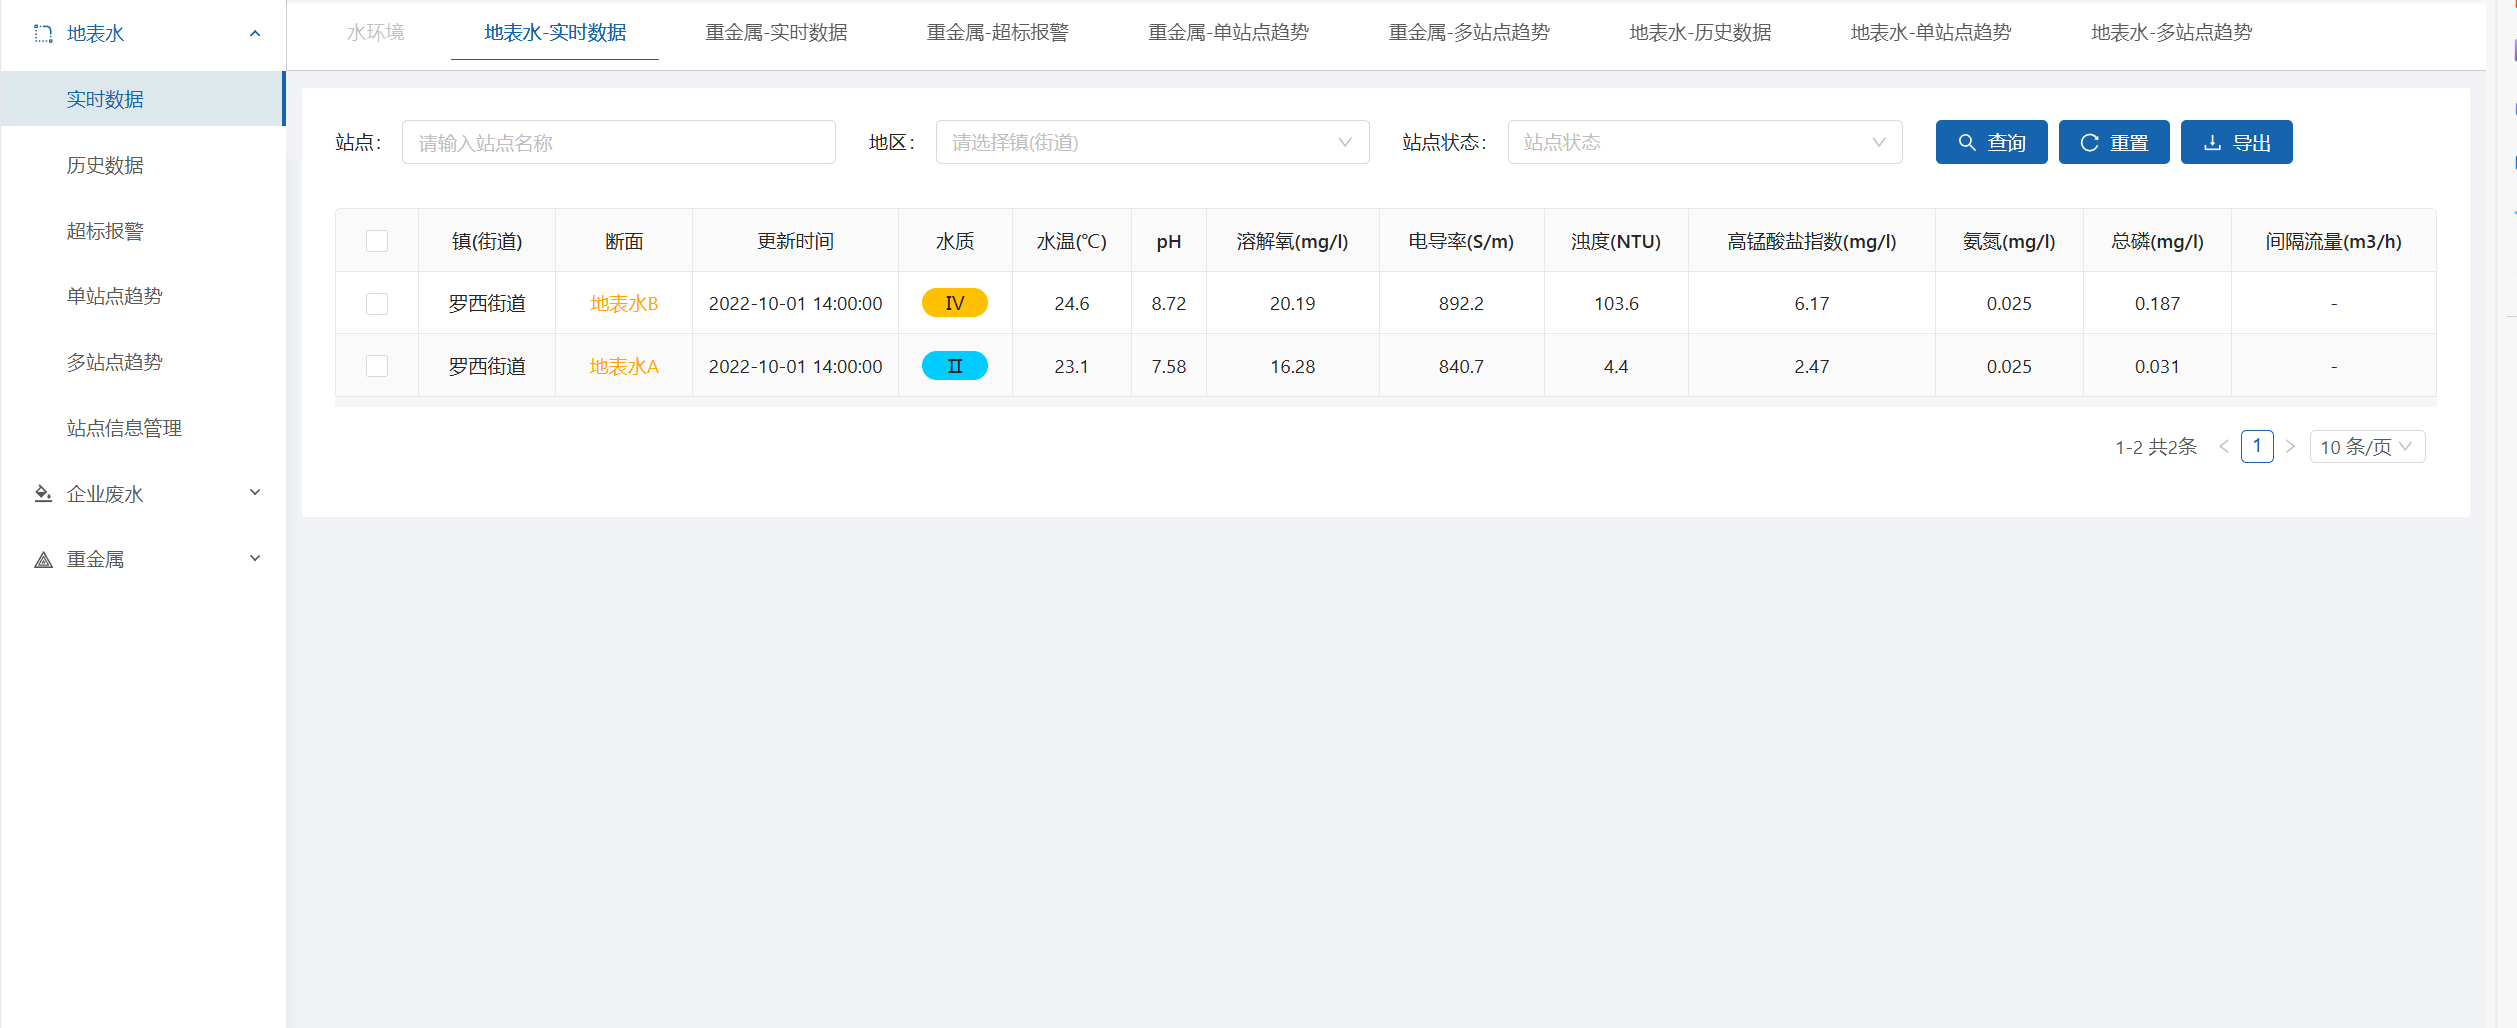Click the 水质 column header
This screenshot has width=2517, height=1028.
click(955, 241)
